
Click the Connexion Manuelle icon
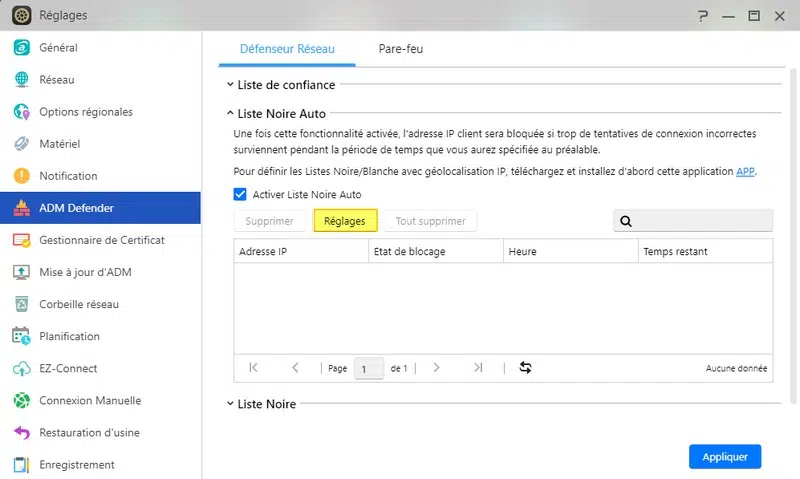[21, 400]
